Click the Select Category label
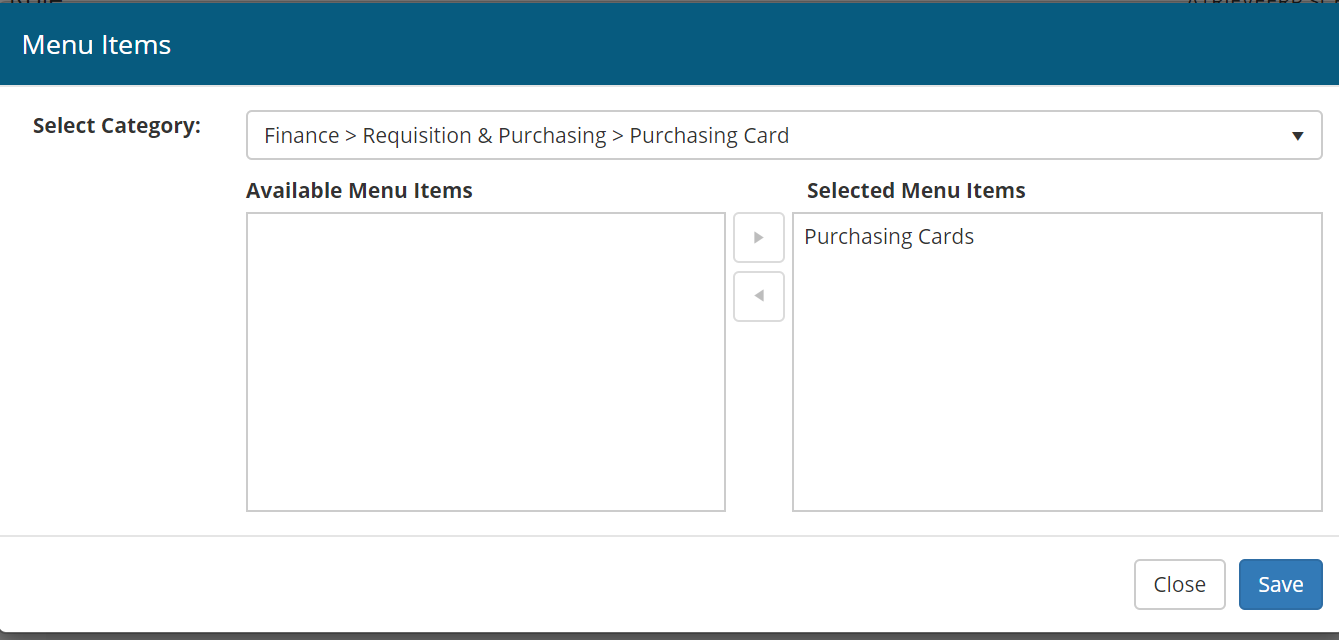 [117, 126]
